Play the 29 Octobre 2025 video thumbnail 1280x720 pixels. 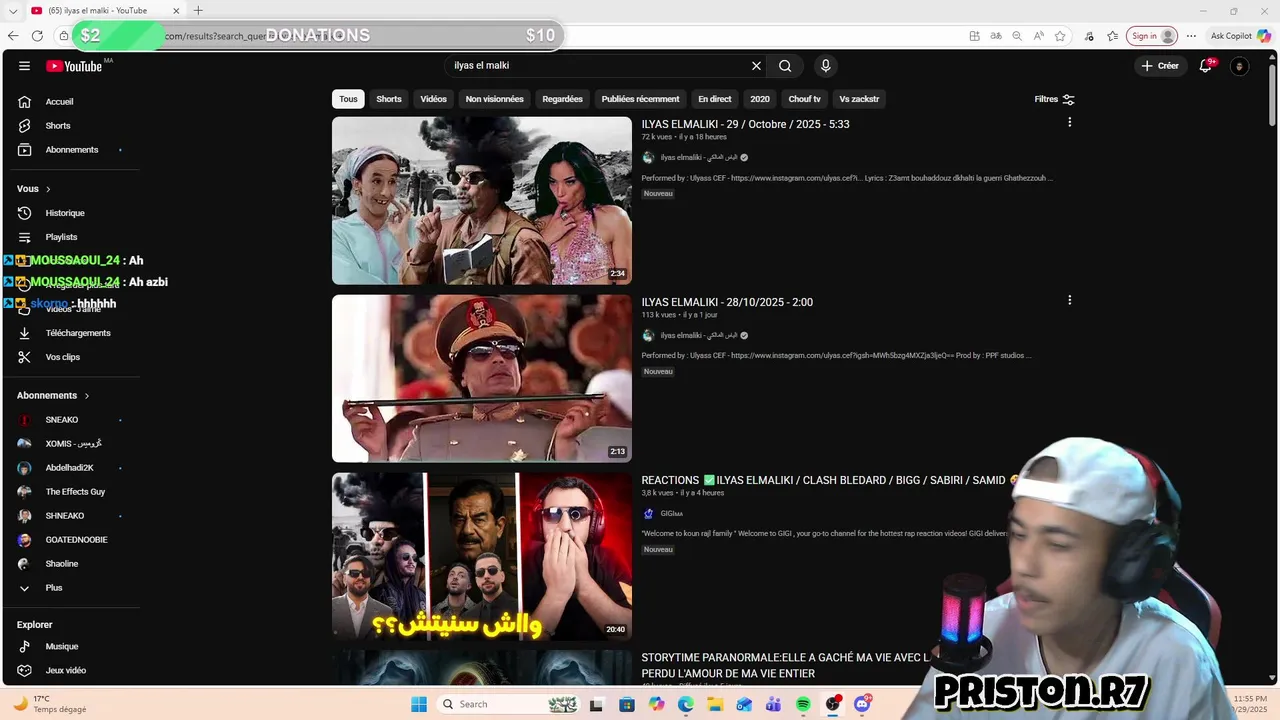click(x=482, y=201)
